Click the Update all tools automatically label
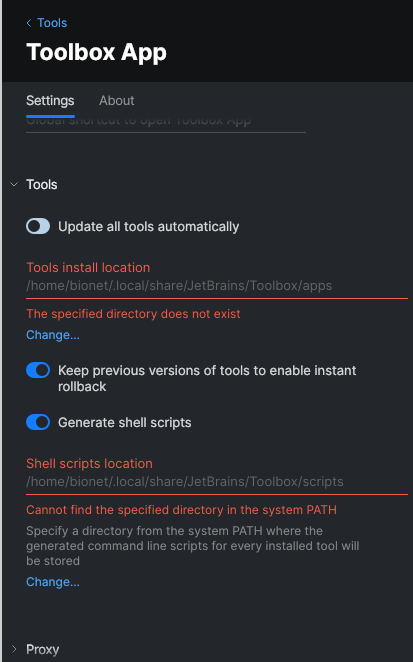The width and height of the screenshot is (413, 662). coord(149,227)
